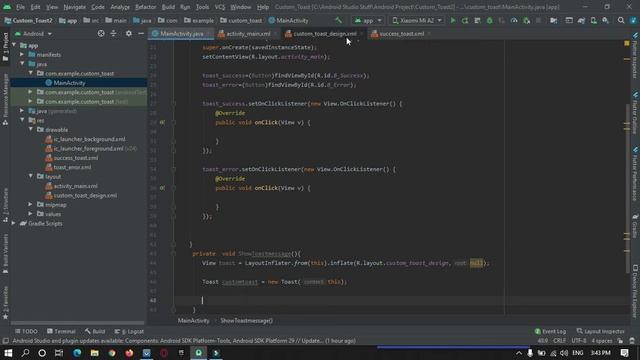Open the Android project view dropdown
The image size is (640, 360).
point(33,33)
